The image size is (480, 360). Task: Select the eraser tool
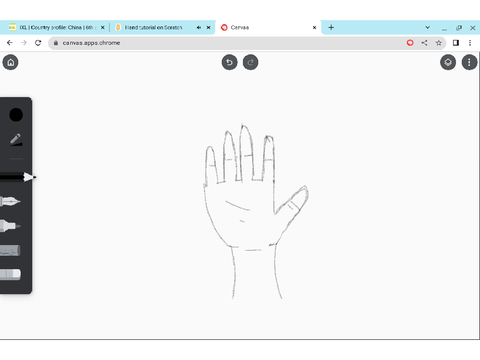[x=10, y=274]
